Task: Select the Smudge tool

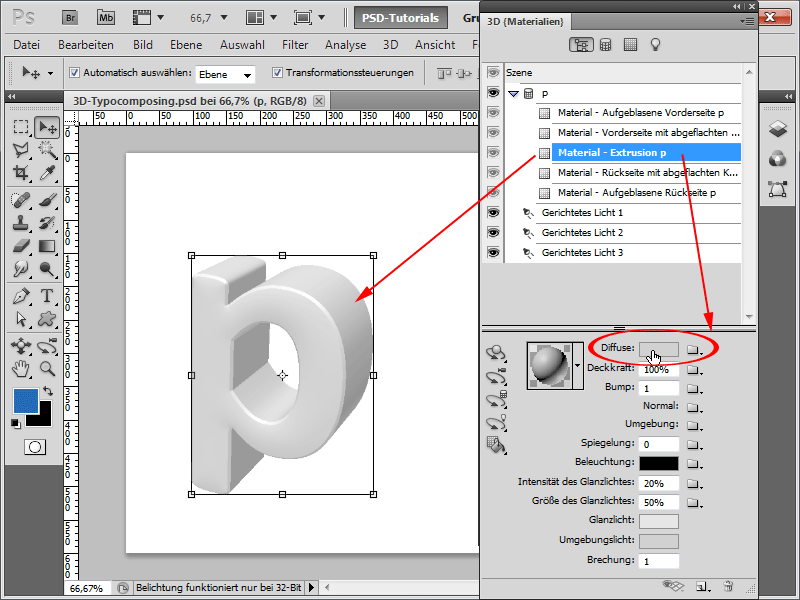Action: tap(20, 268)
